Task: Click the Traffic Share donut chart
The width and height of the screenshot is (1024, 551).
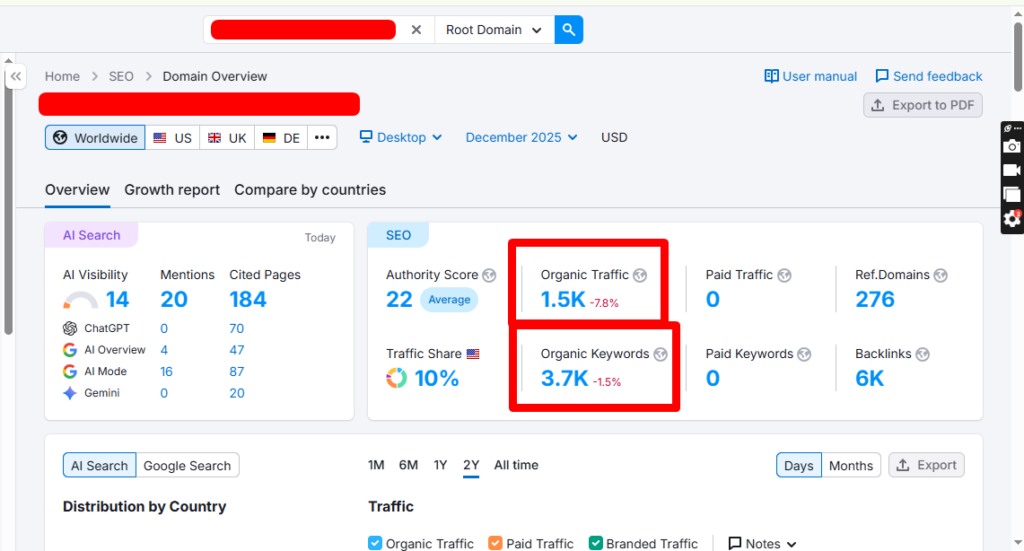Action: click(397, 378)
